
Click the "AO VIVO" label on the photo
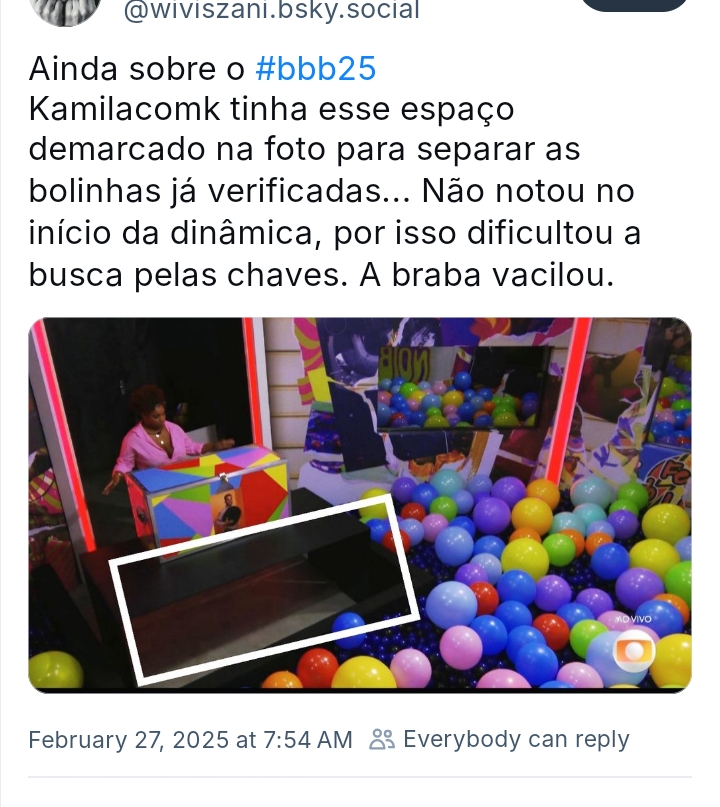tap(634, 619)
